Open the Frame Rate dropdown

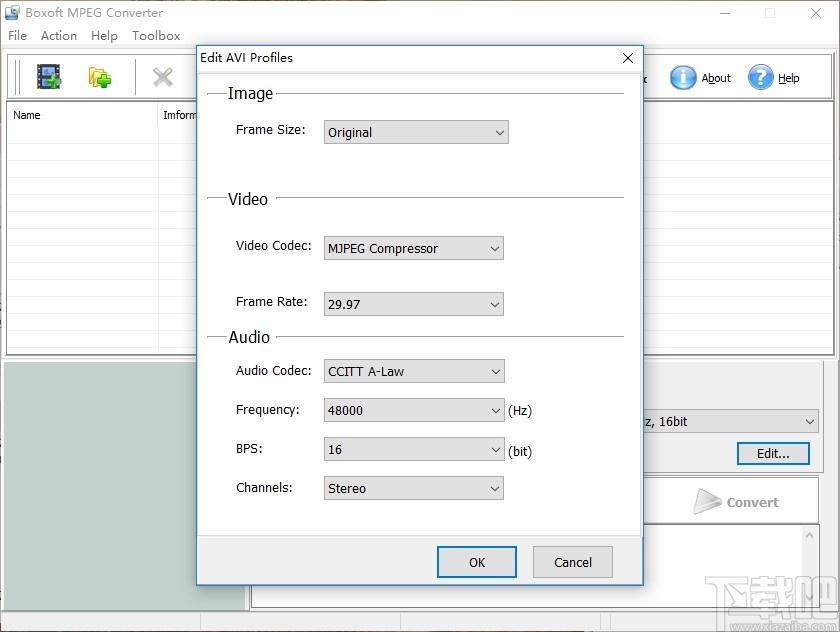point(414,304)
